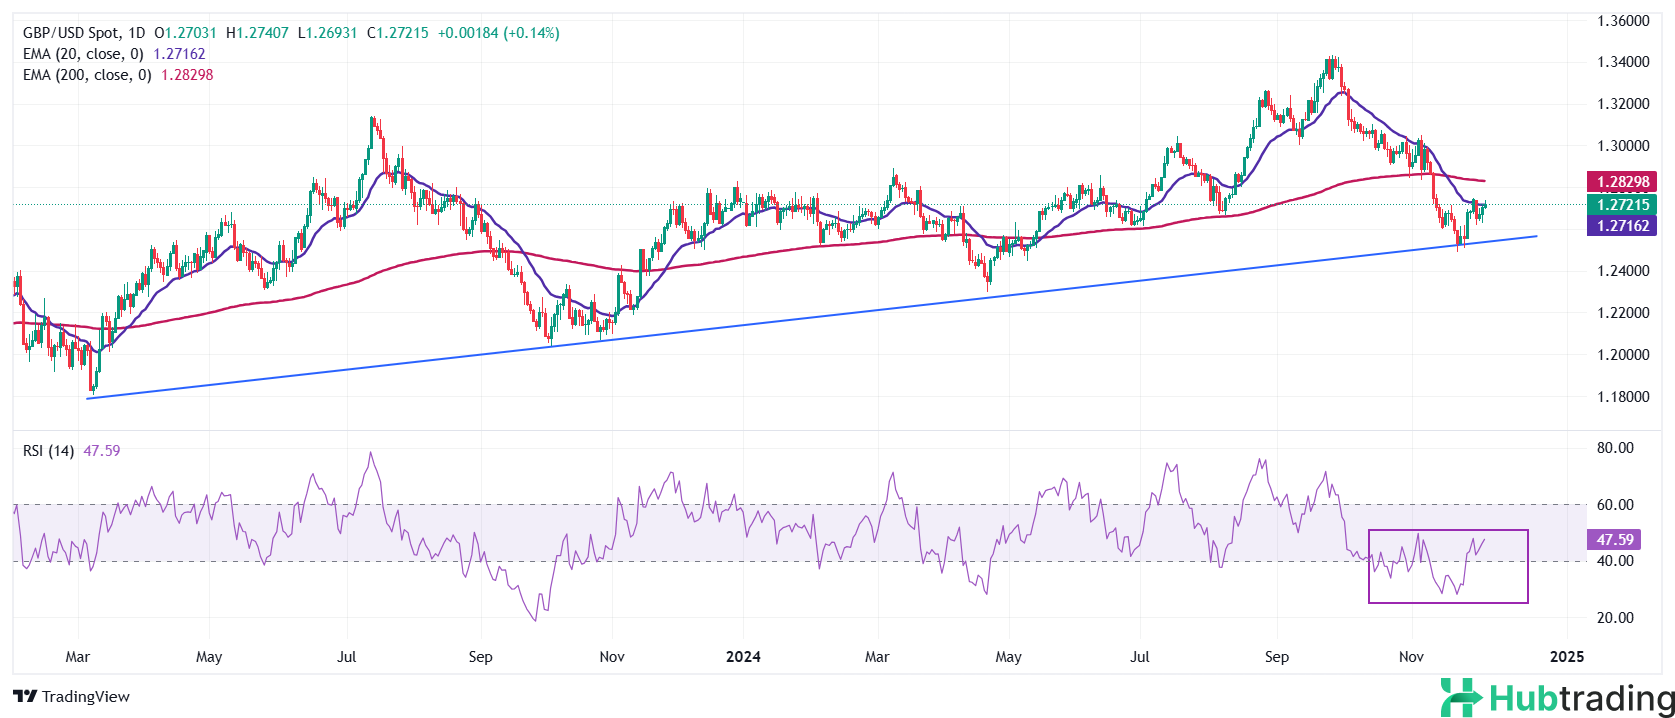Click the Hubtrading brand text
This screenshot has width=1675, height=718.
coord(1581,697)
